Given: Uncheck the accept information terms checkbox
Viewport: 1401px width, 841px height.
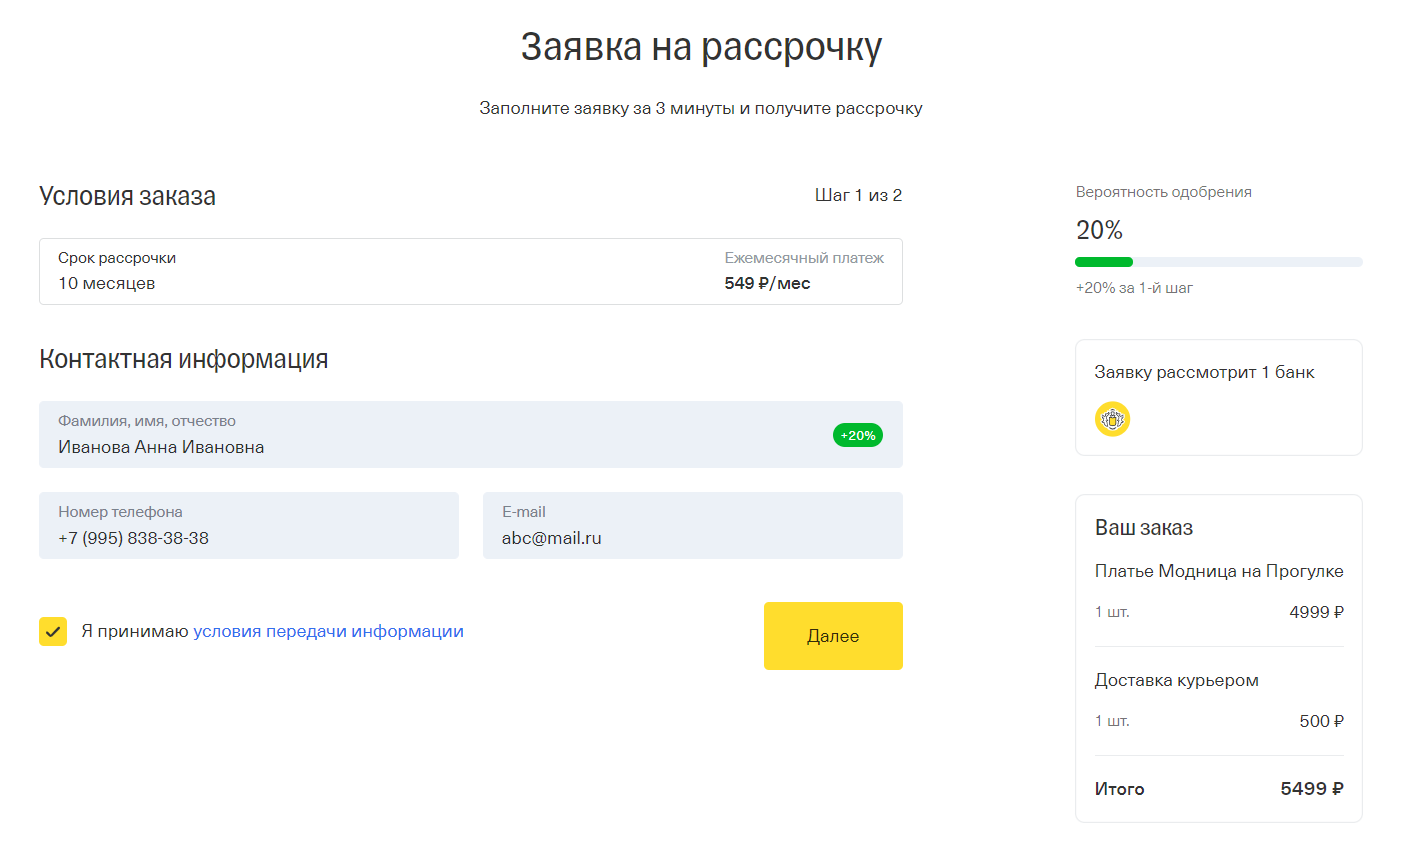Looking at the screenshot, I should tap(53, 631).
